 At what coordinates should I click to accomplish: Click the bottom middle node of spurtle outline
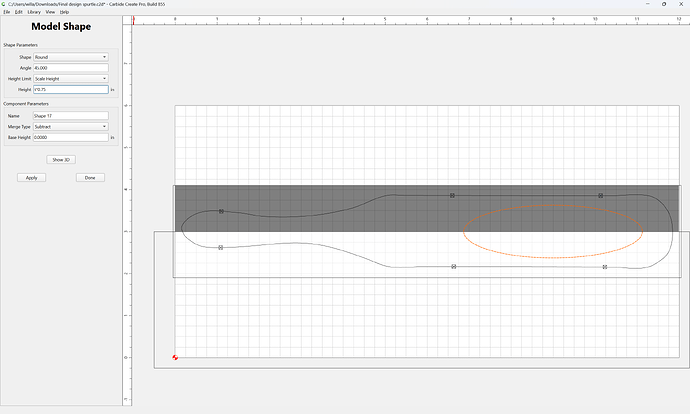click(x=454, y=267)
